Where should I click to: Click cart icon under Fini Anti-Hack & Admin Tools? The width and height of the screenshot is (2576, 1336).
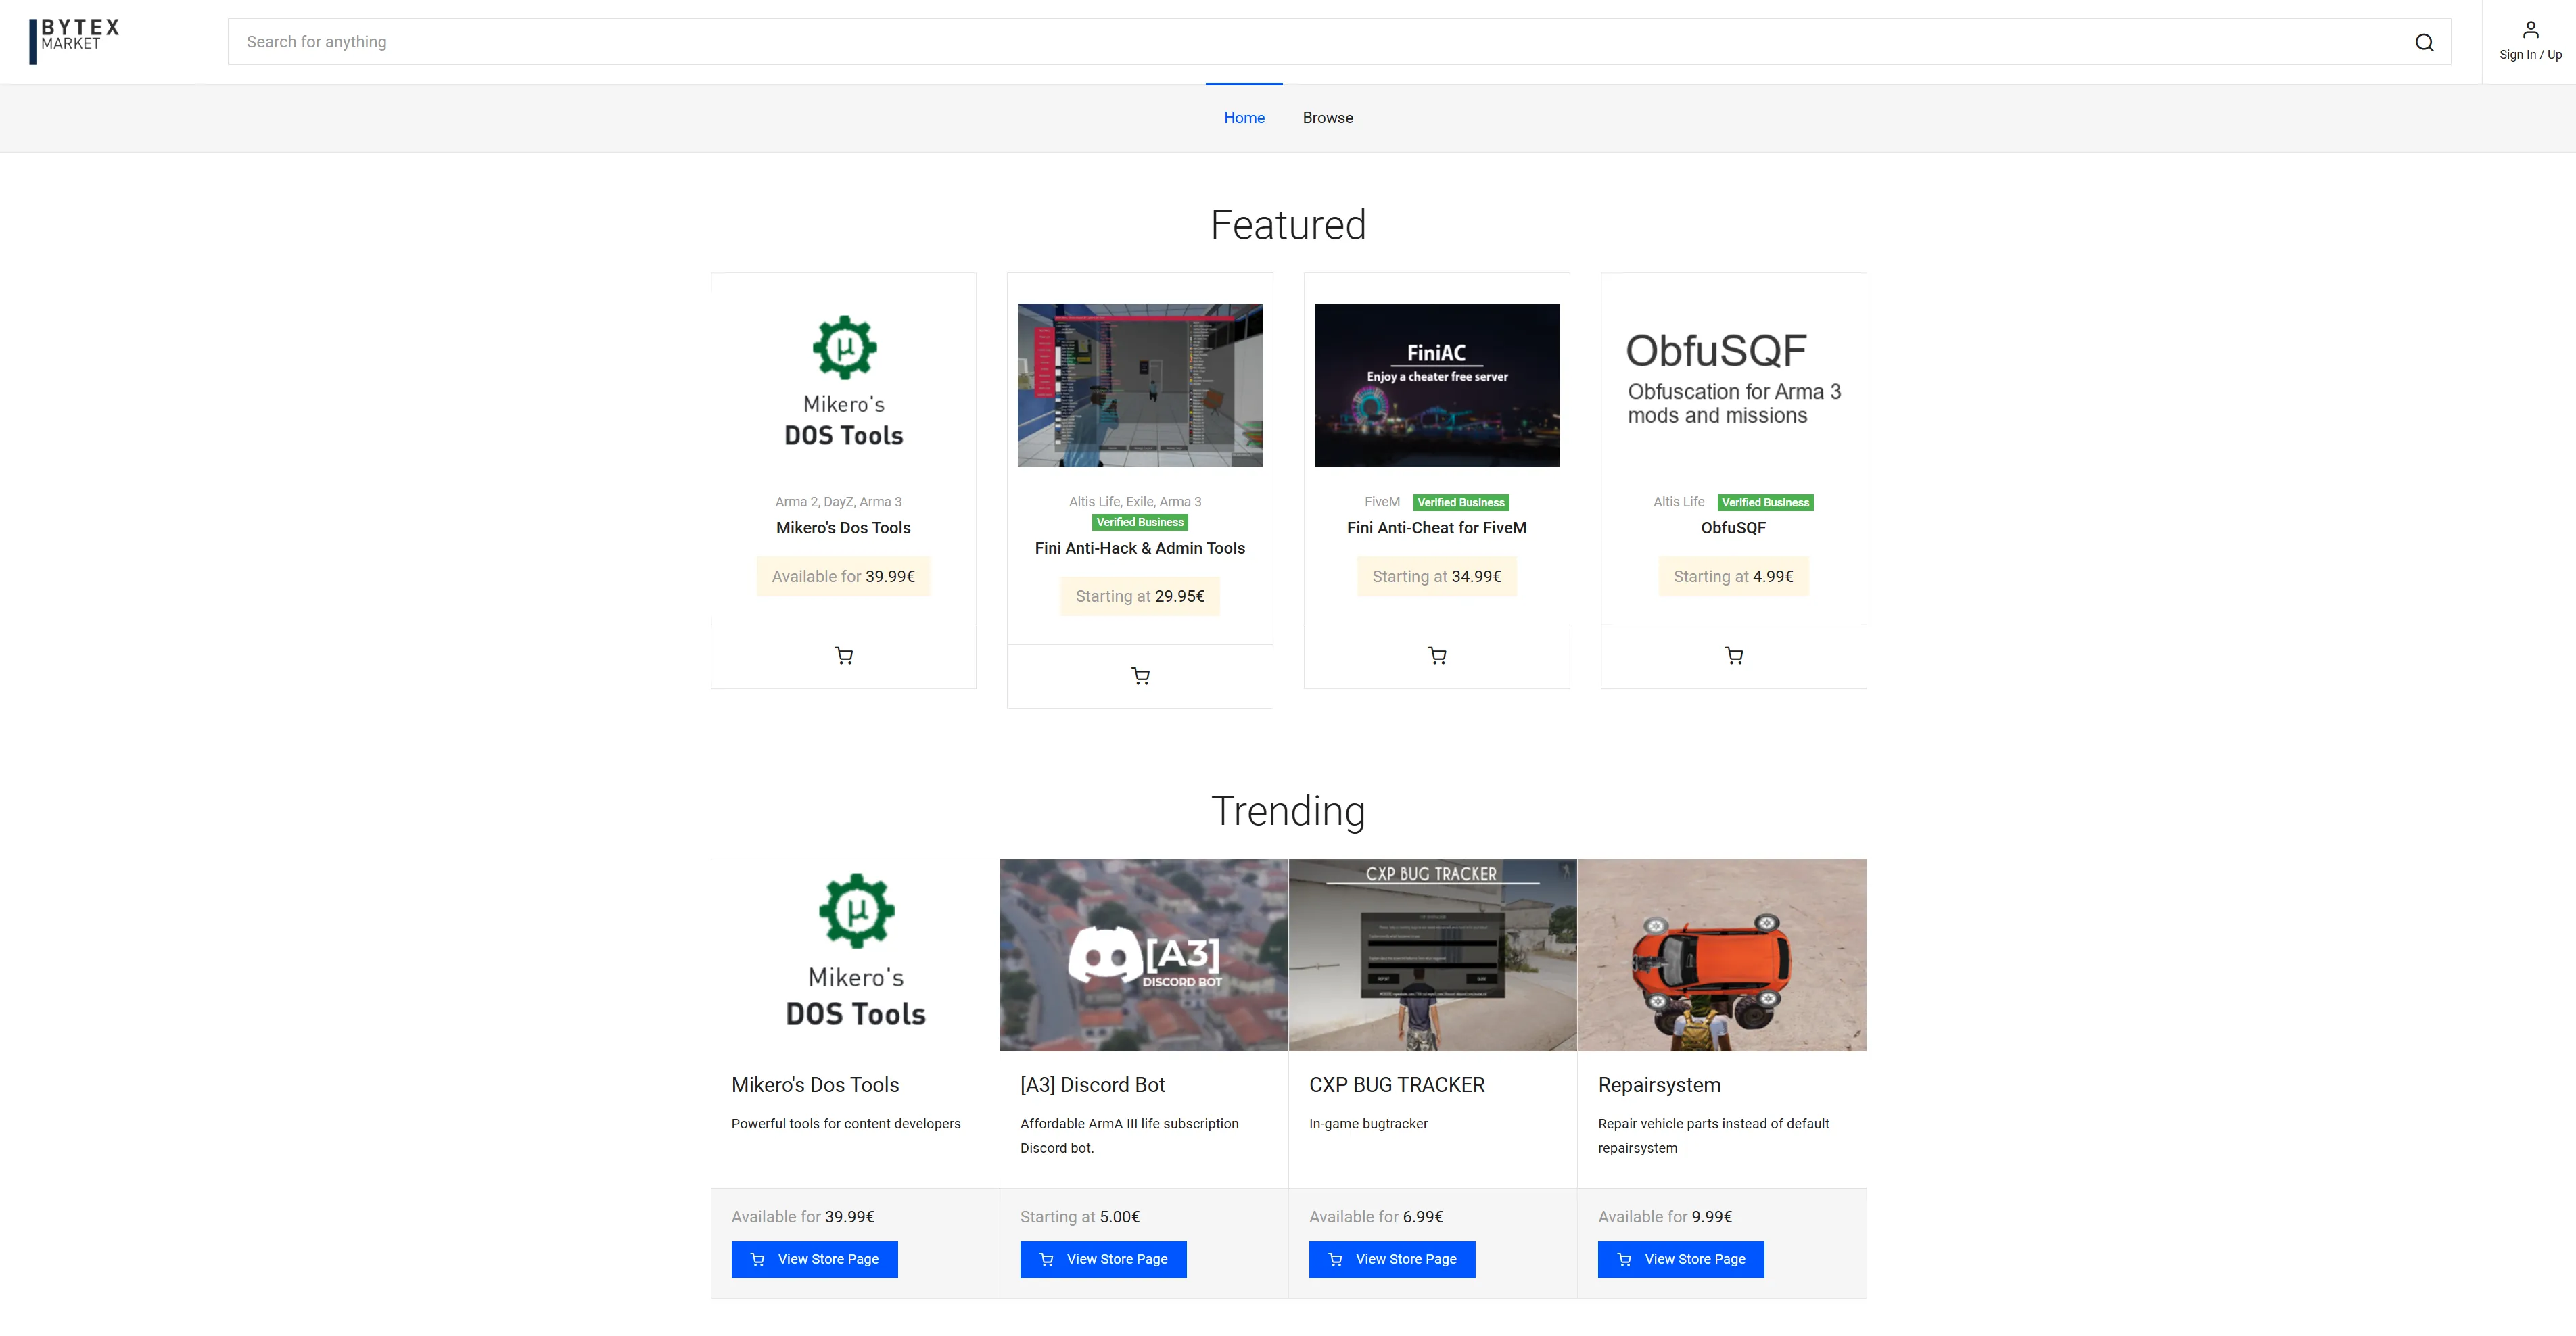1139,676
